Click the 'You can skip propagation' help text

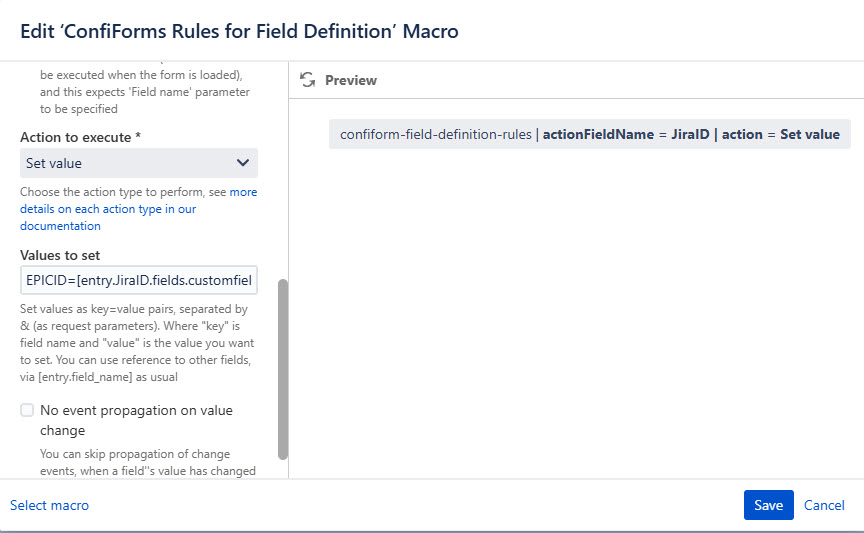[148, 462]
